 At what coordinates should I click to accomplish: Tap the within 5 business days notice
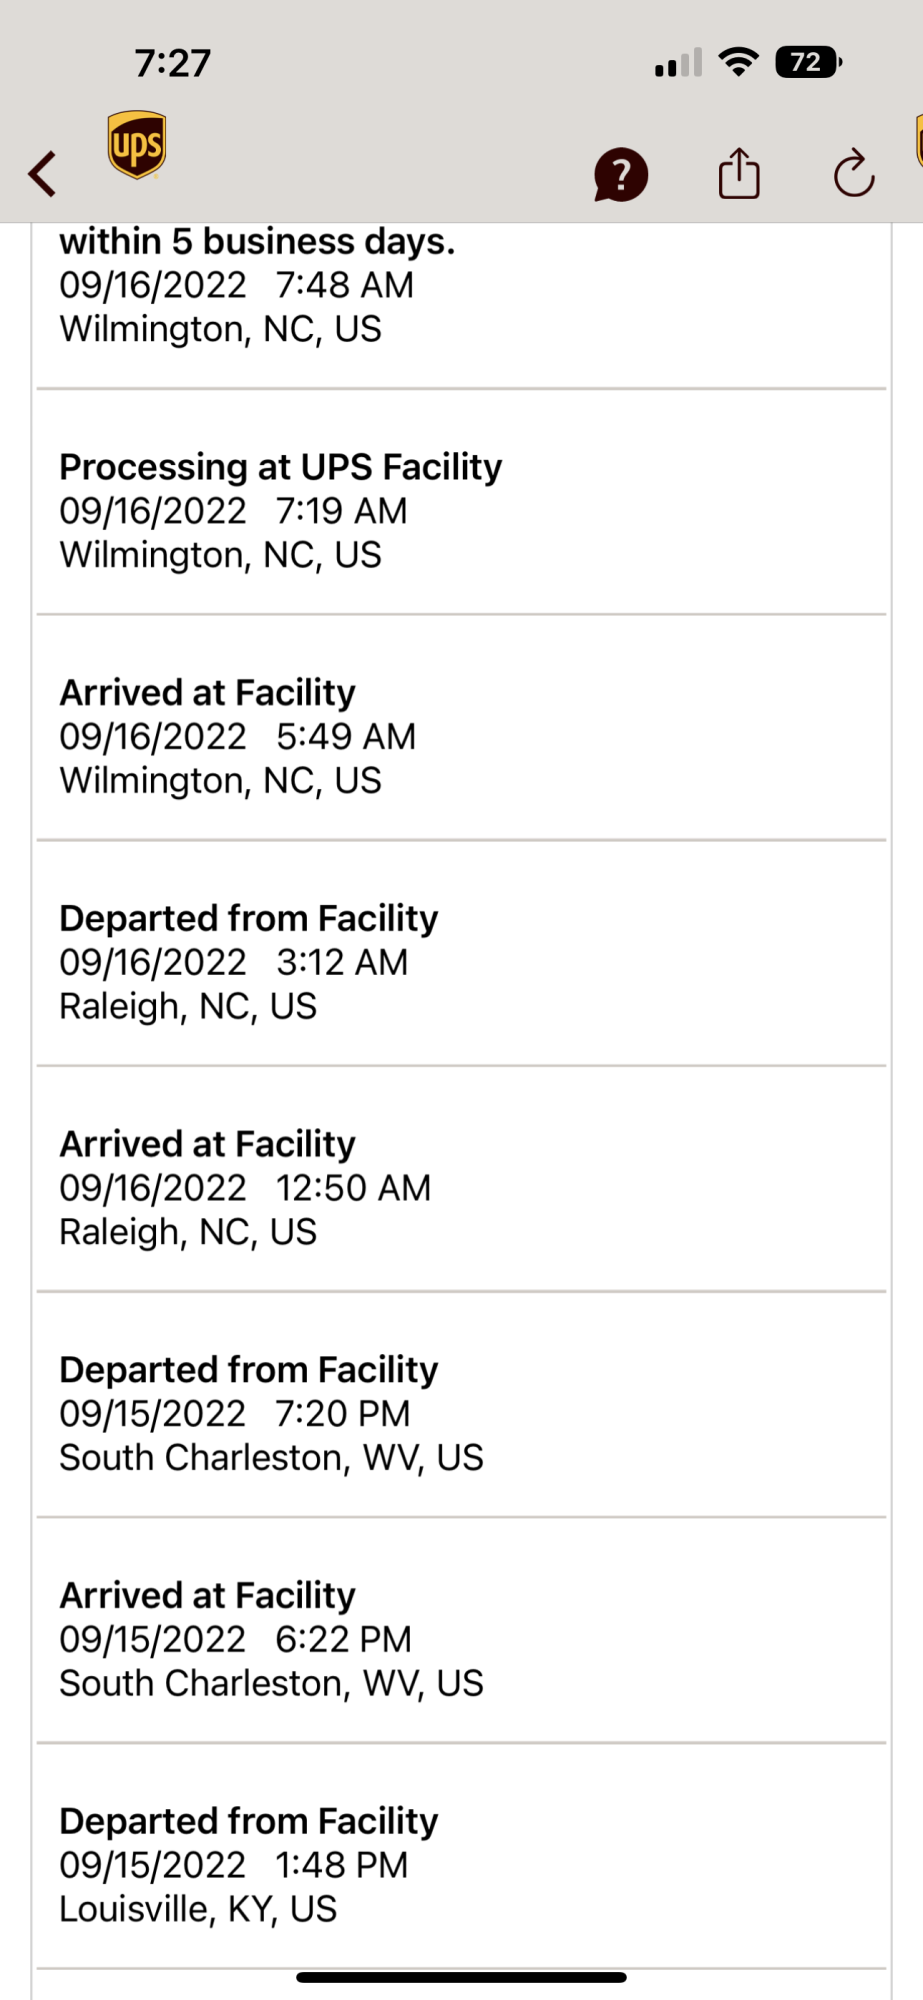click(x=257, y=242)
